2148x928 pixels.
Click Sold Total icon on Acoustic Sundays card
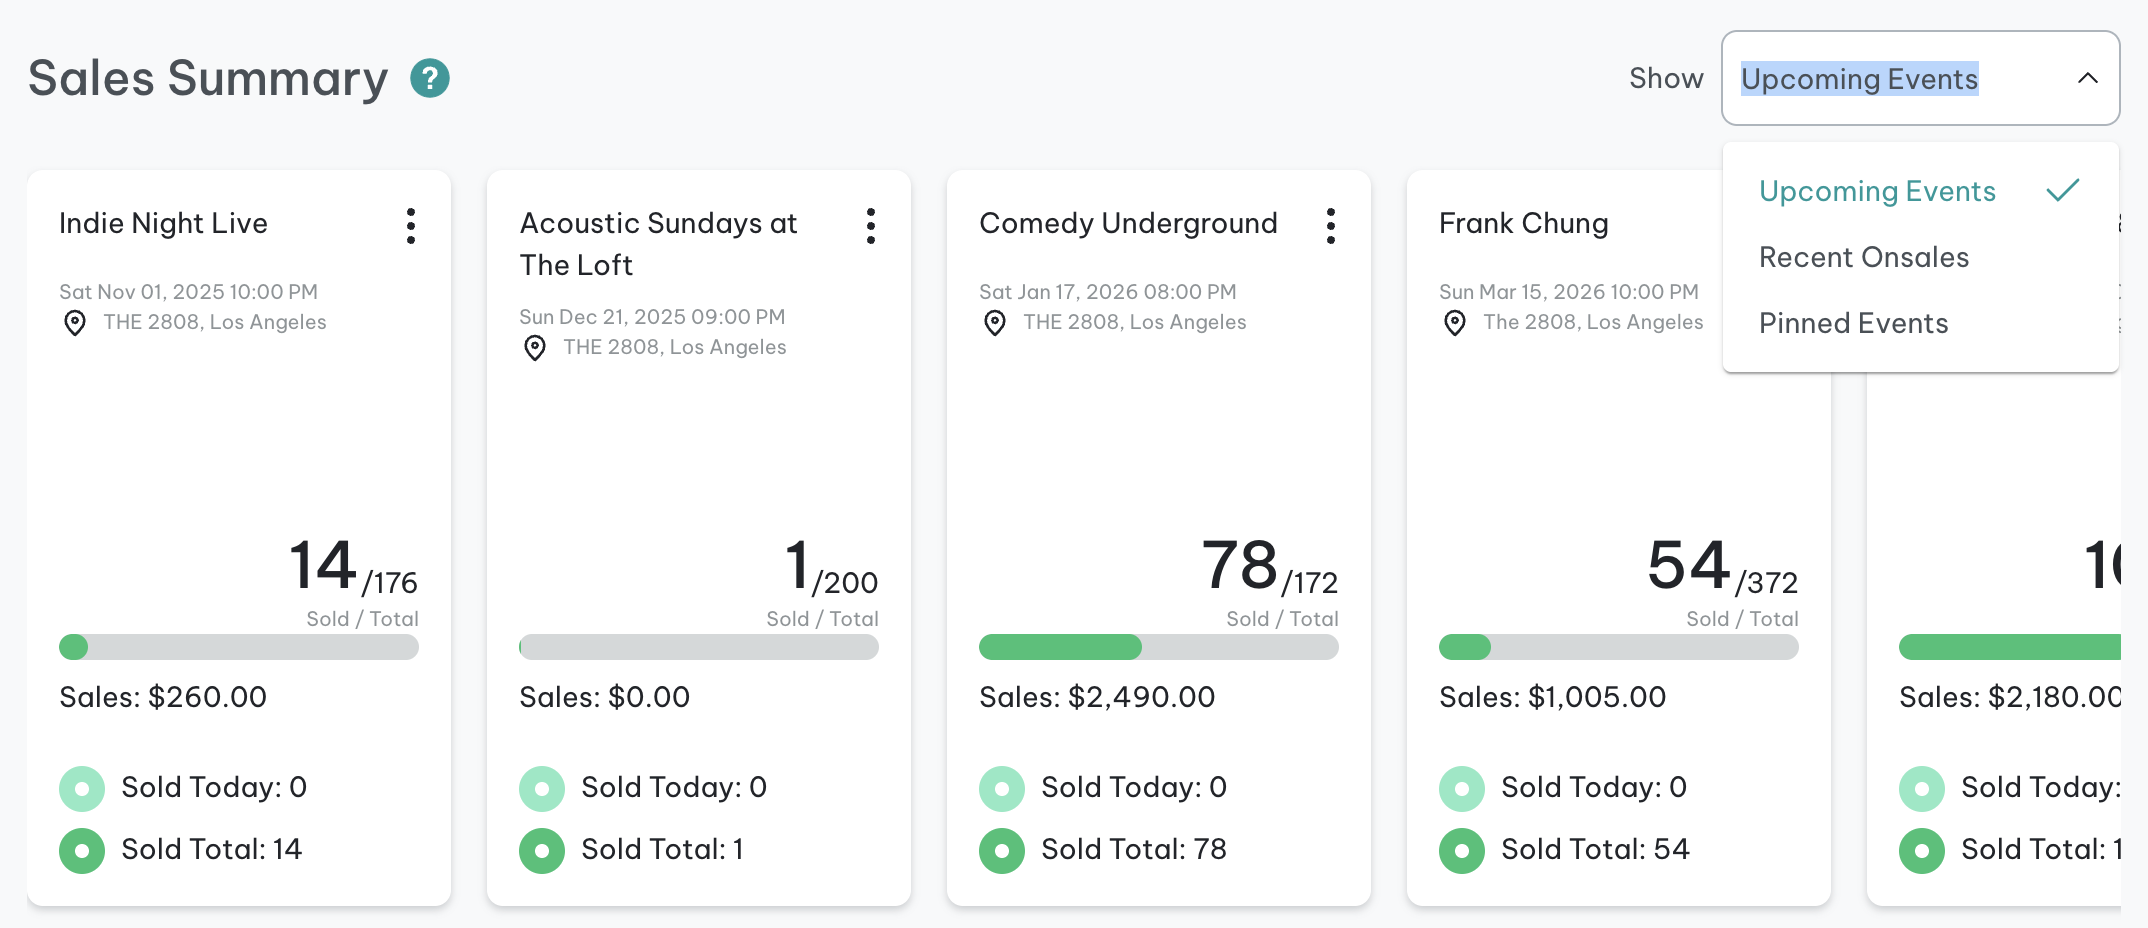pos(542,851)
